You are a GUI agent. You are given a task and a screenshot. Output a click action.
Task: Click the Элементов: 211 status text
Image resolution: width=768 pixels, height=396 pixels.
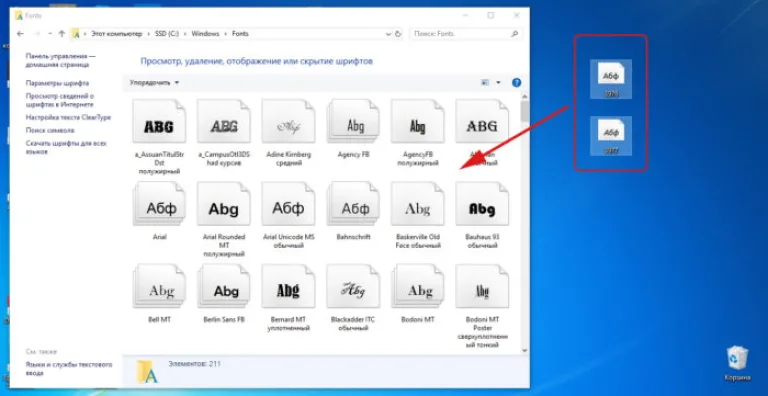click(194, 364)
